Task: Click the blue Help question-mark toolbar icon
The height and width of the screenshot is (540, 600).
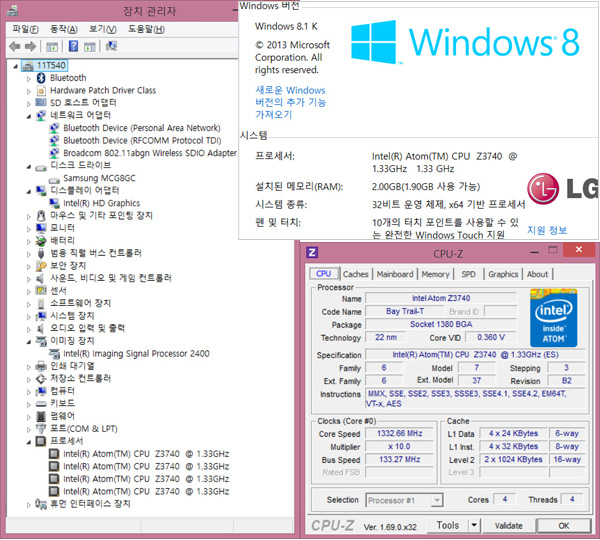Action: tap(73, 46)
